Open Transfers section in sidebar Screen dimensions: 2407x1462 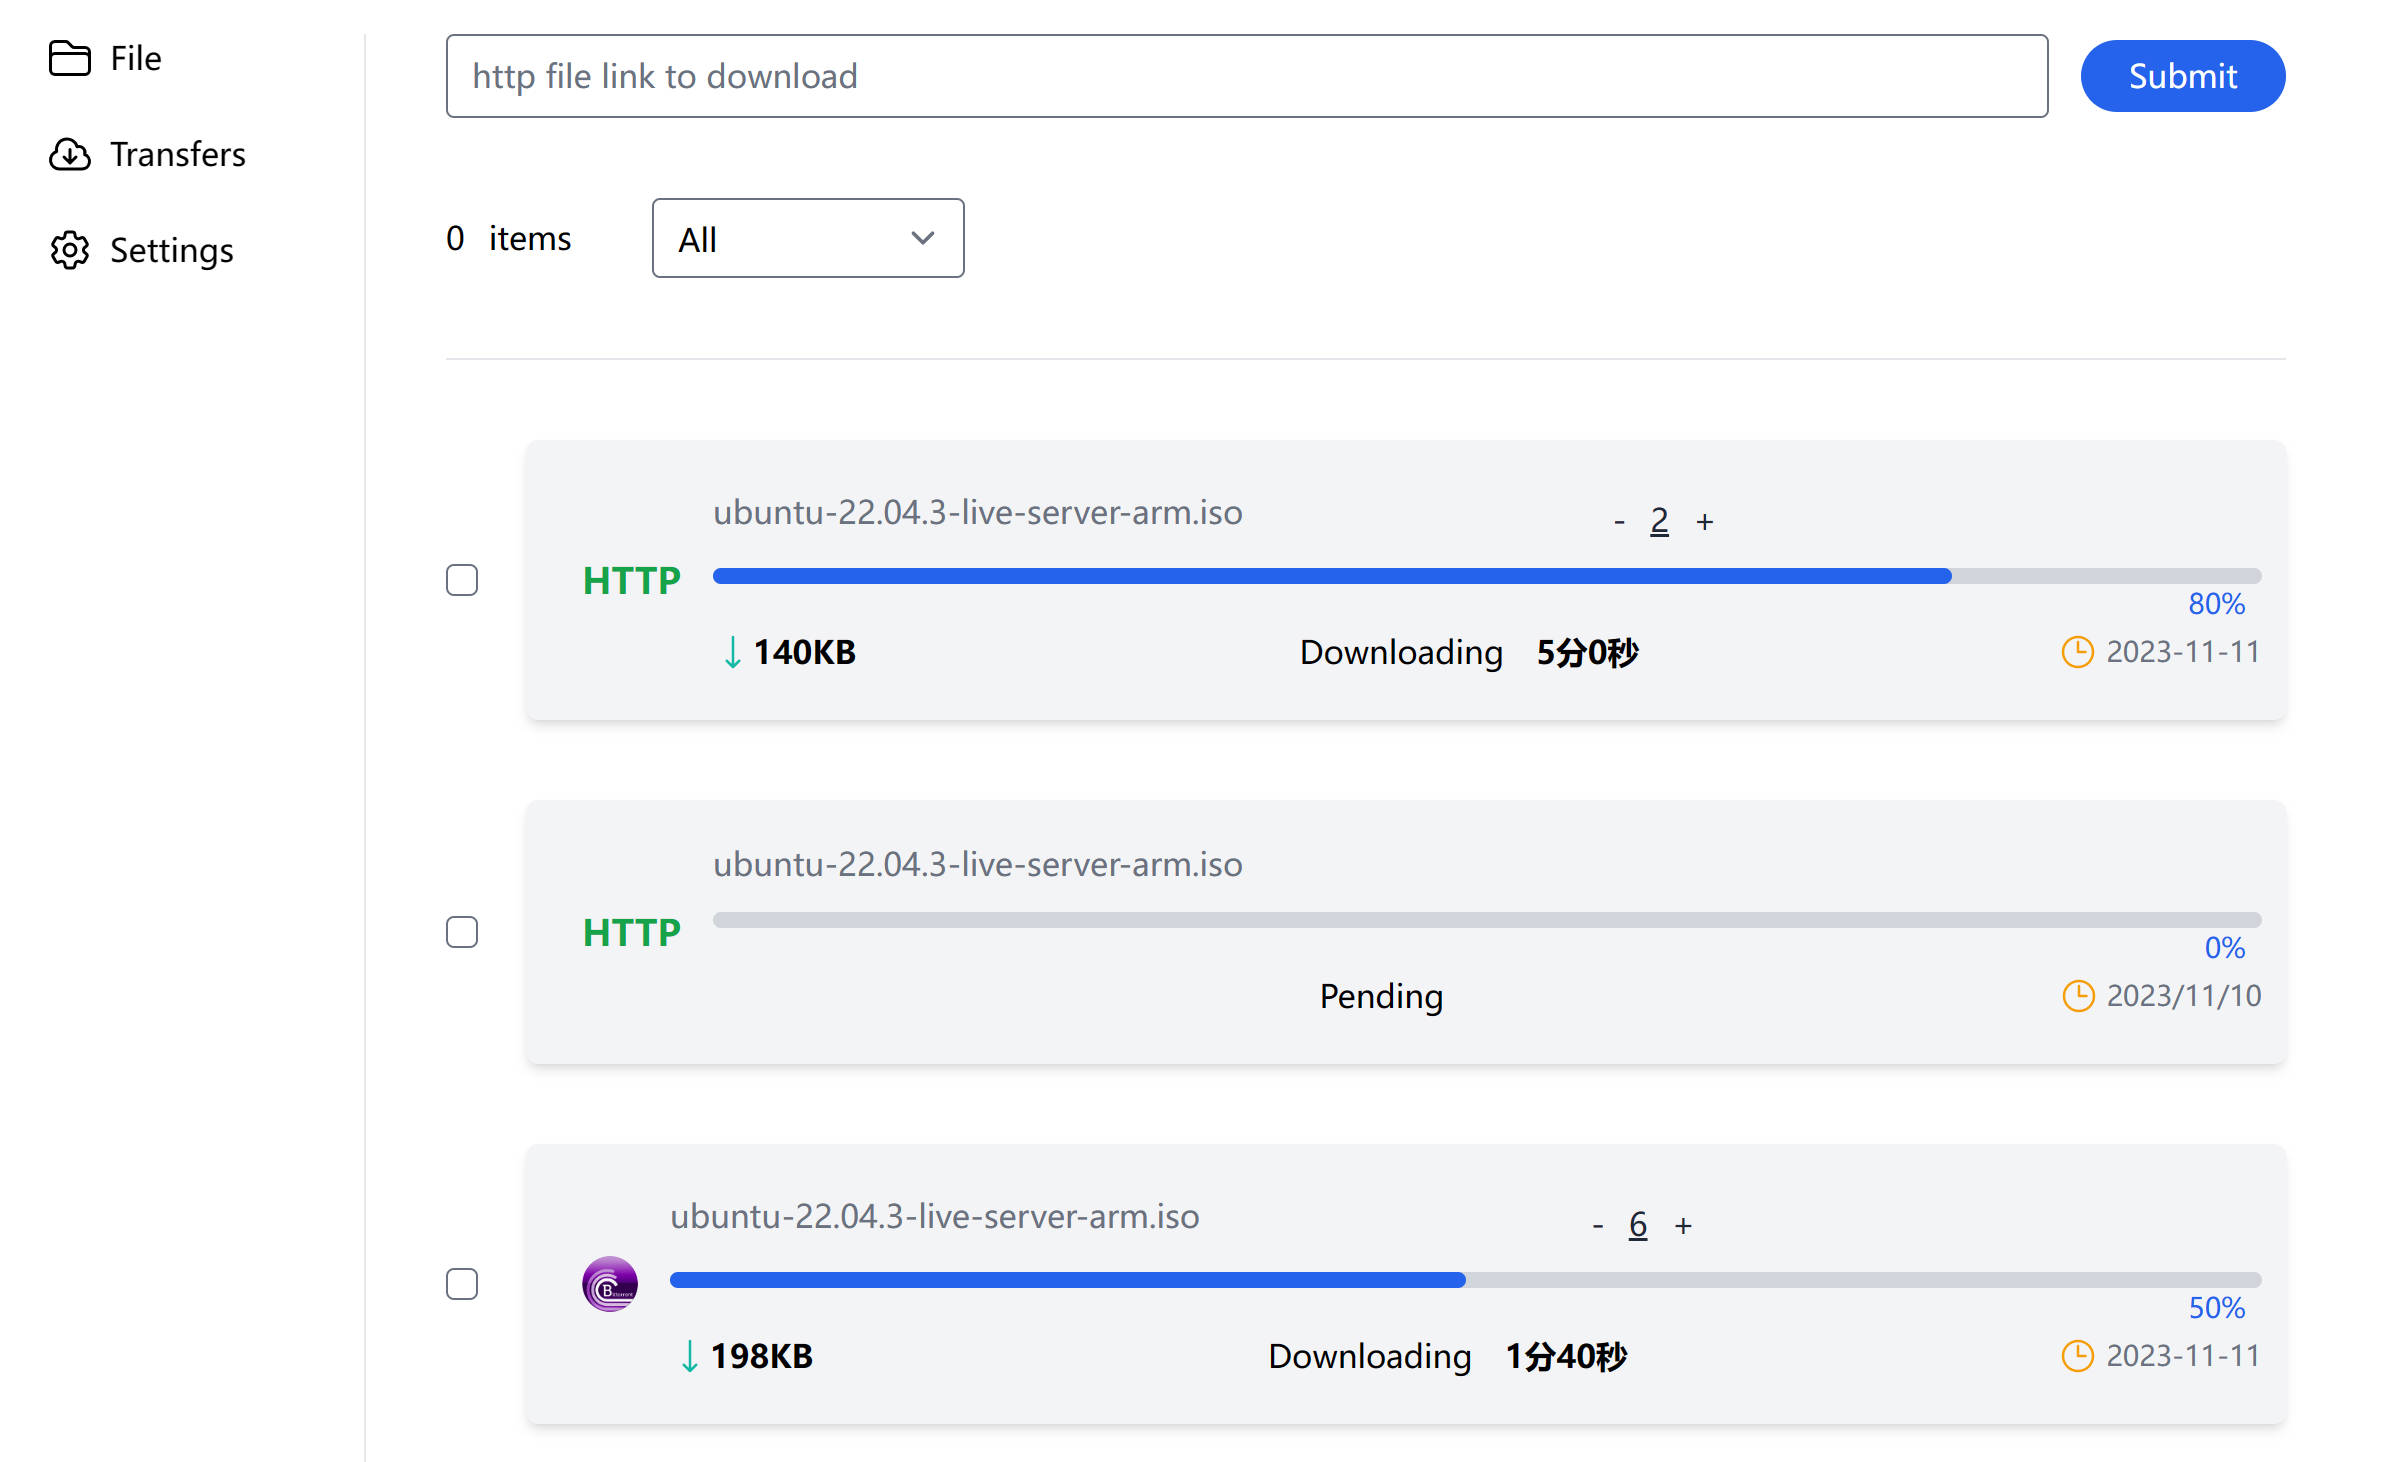pos(175,153)
